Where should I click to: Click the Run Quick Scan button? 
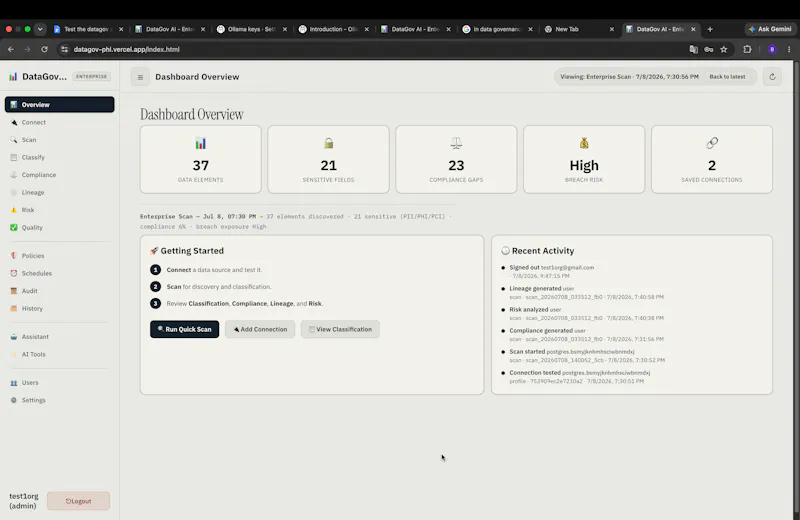(184, 329)
